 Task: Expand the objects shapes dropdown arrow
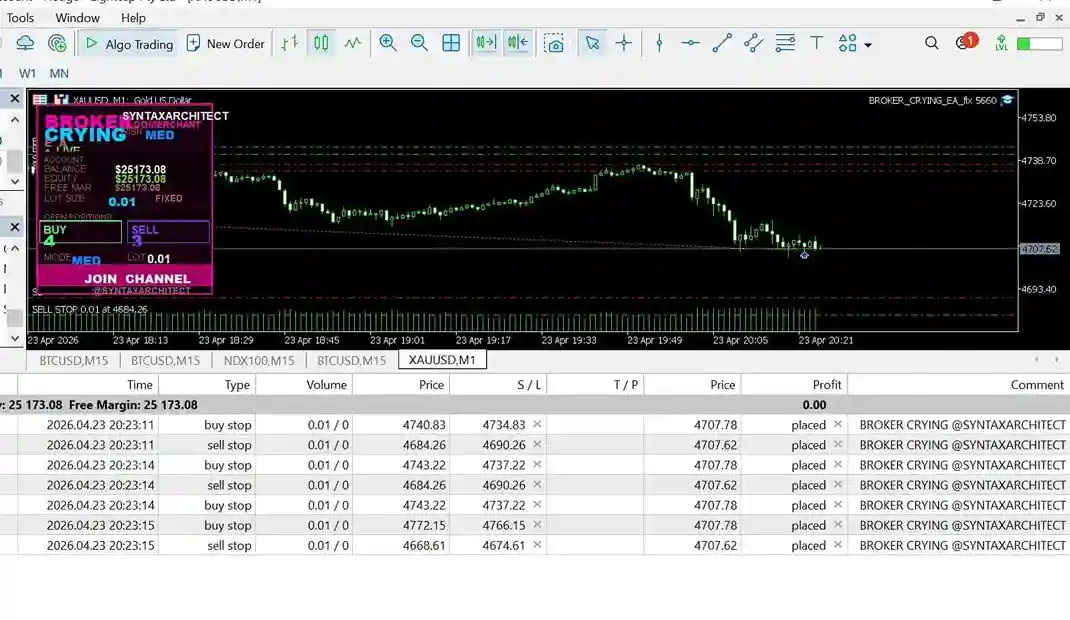868,45
